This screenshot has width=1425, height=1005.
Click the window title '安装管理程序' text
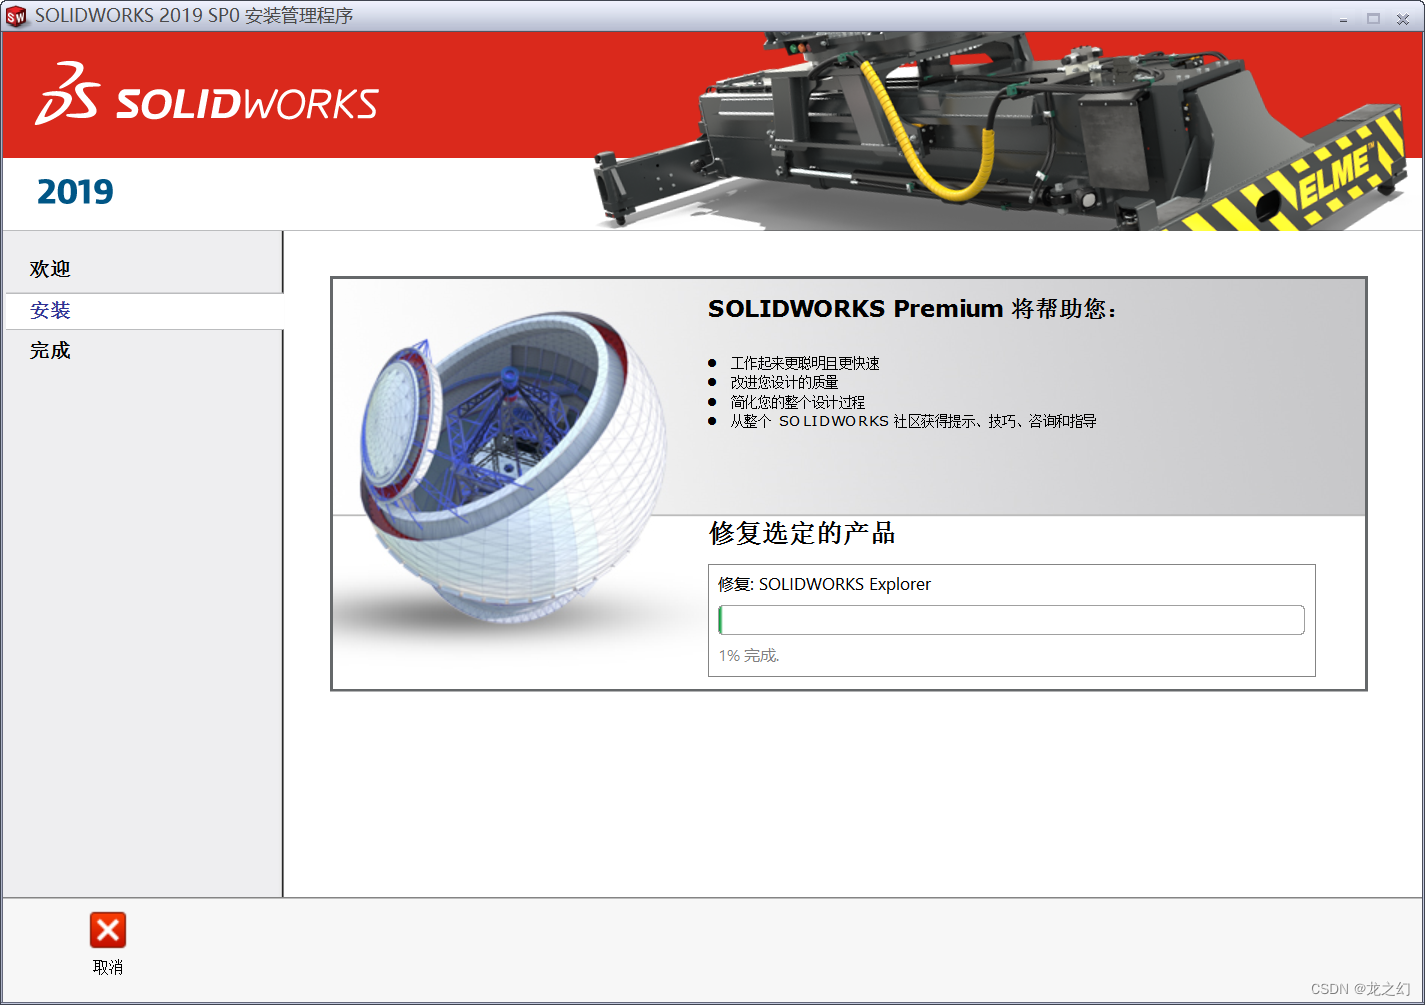point(299,16)
